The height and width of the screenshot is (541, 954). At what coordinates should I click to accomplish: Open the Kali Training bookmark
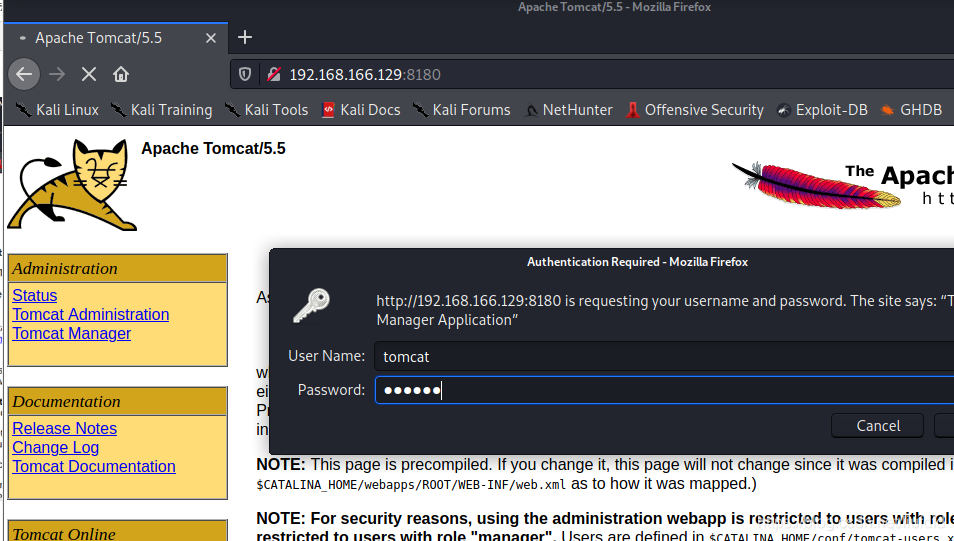[x=161, y=110]
